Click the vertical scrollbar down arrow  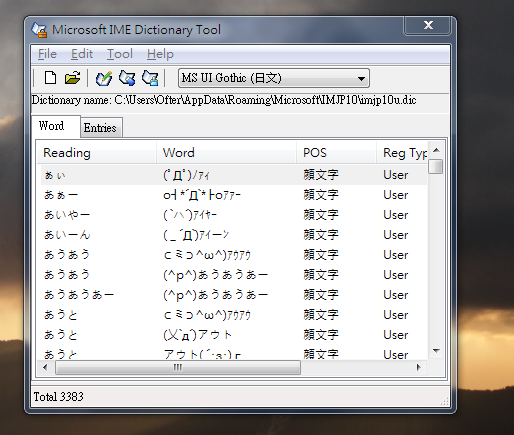pyautogui.click(x=436, y=351)
